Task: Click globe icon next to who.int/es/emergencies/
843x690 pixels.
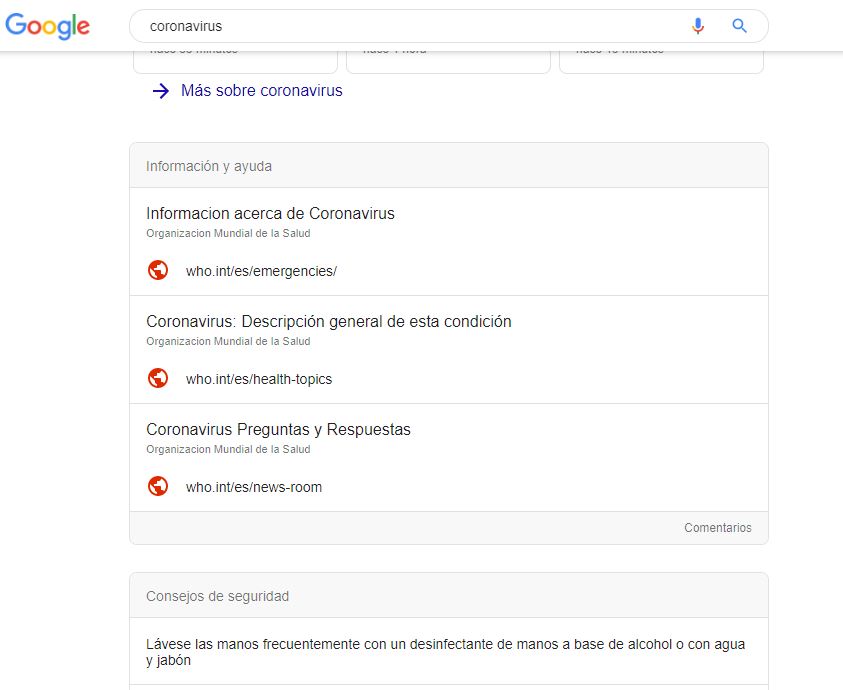Action: coord(158,270)
